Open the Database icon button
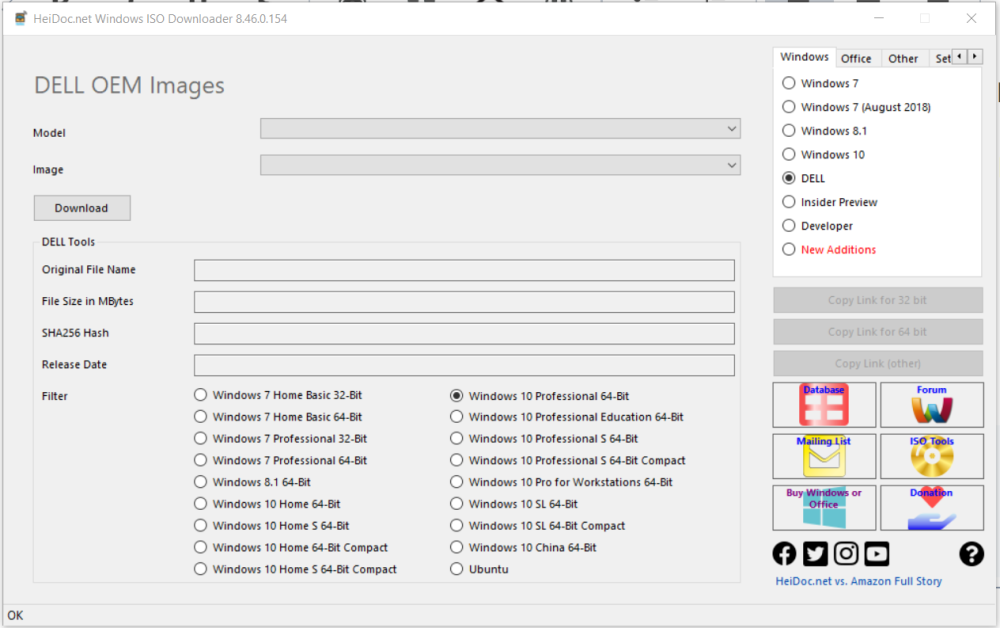 click(824, 405)
